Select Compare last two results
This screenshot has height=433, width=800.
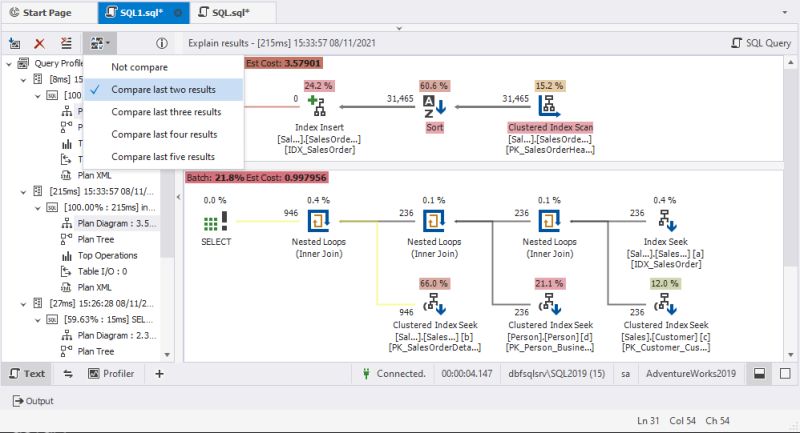163,90
